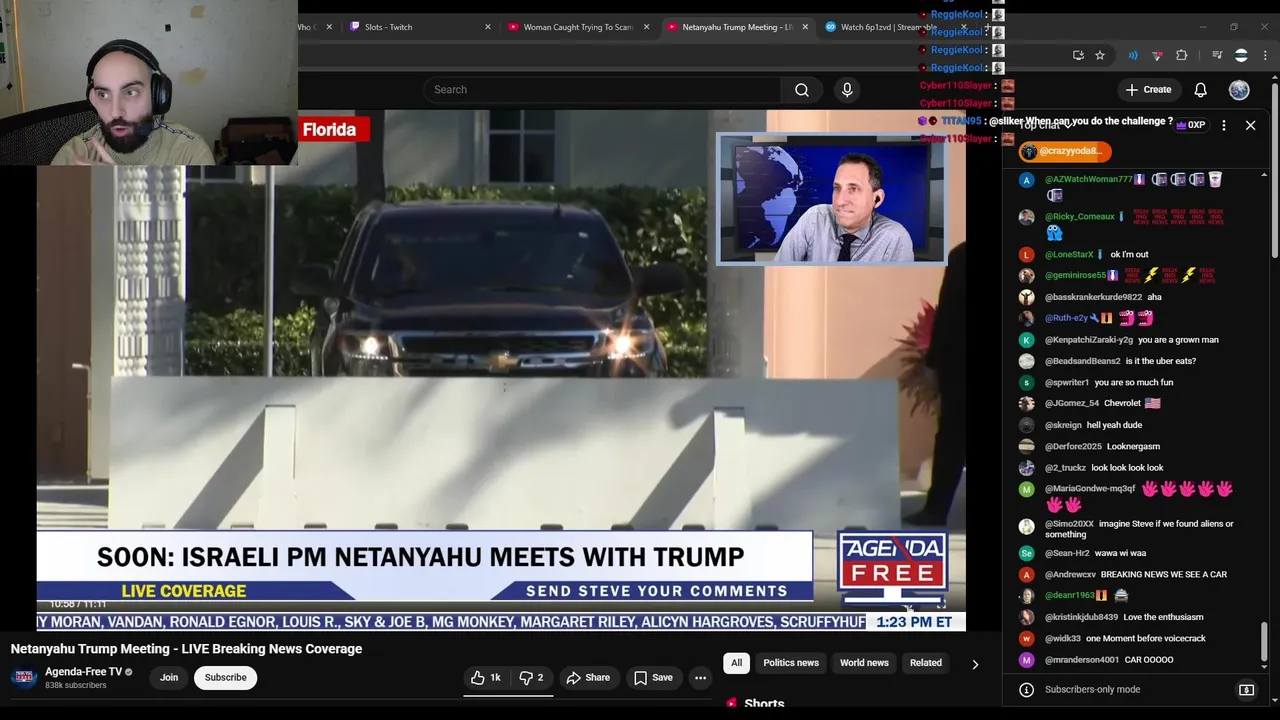The width and height of the screenshot is (1280, 720).
Task: Click the @LoneStarX chat avatar
Action: coord(1026,254)
